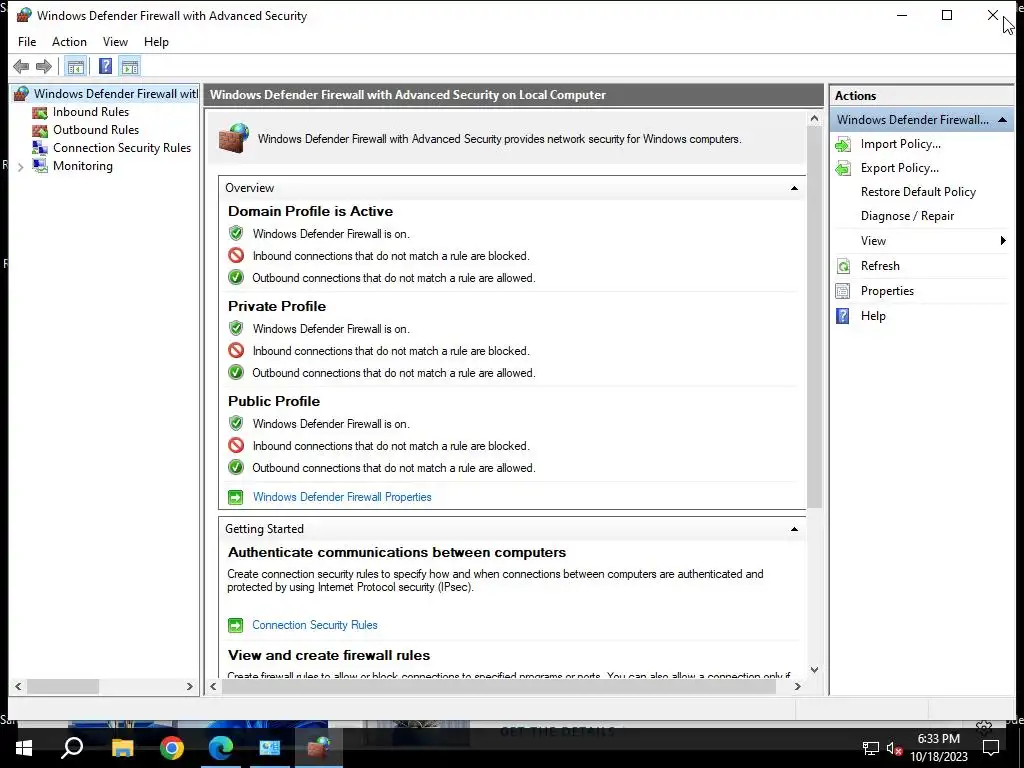Screen dimensions: 1024x768
Task: Click Export Policy in Actions pane
Action: 900,168
